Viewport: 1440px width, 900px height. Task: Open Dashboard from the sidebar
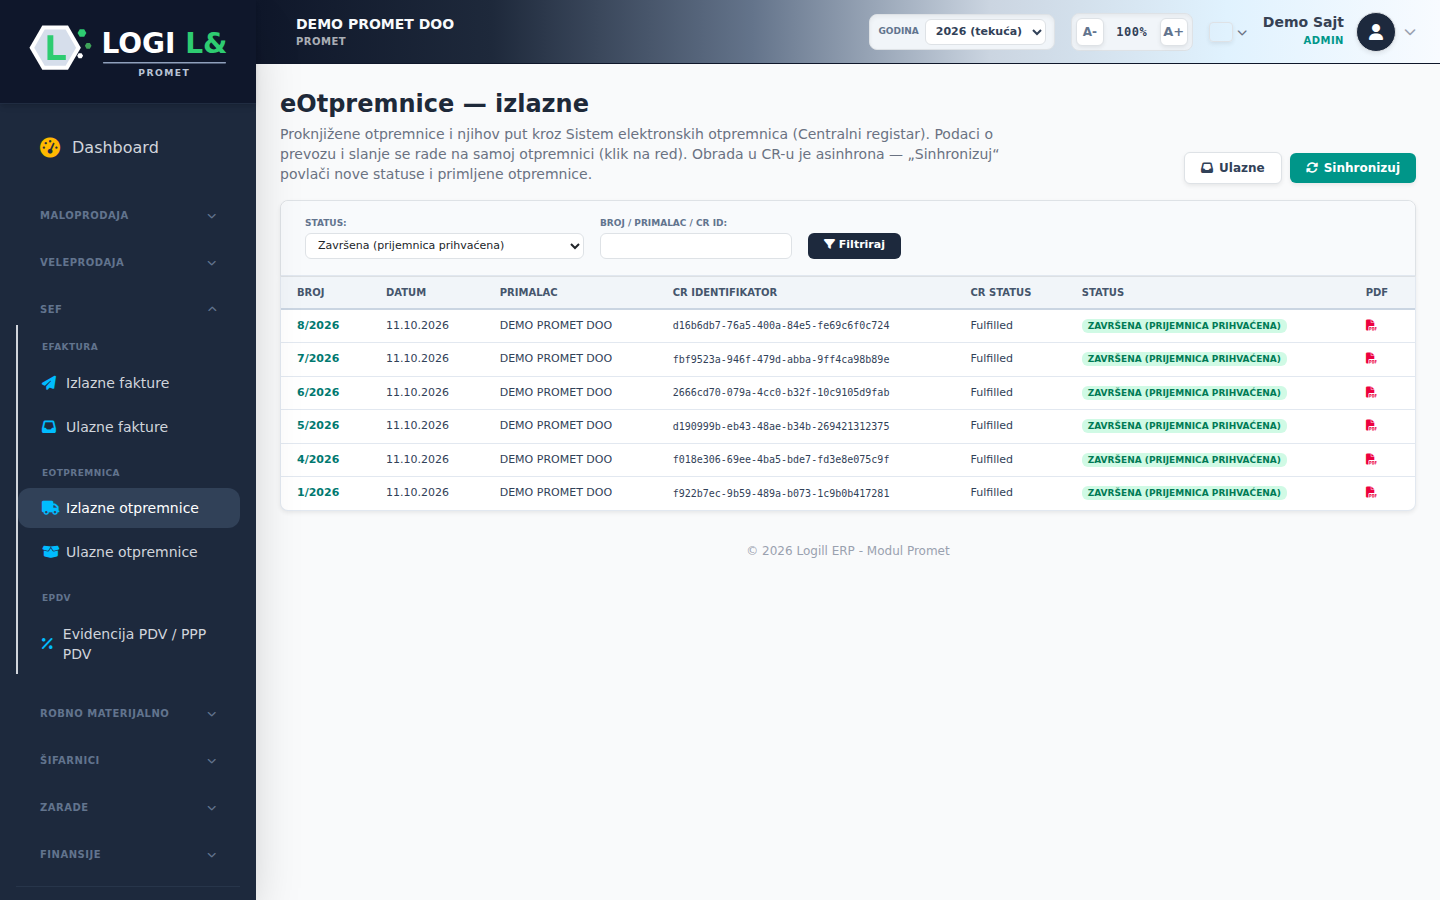(128, 147)
